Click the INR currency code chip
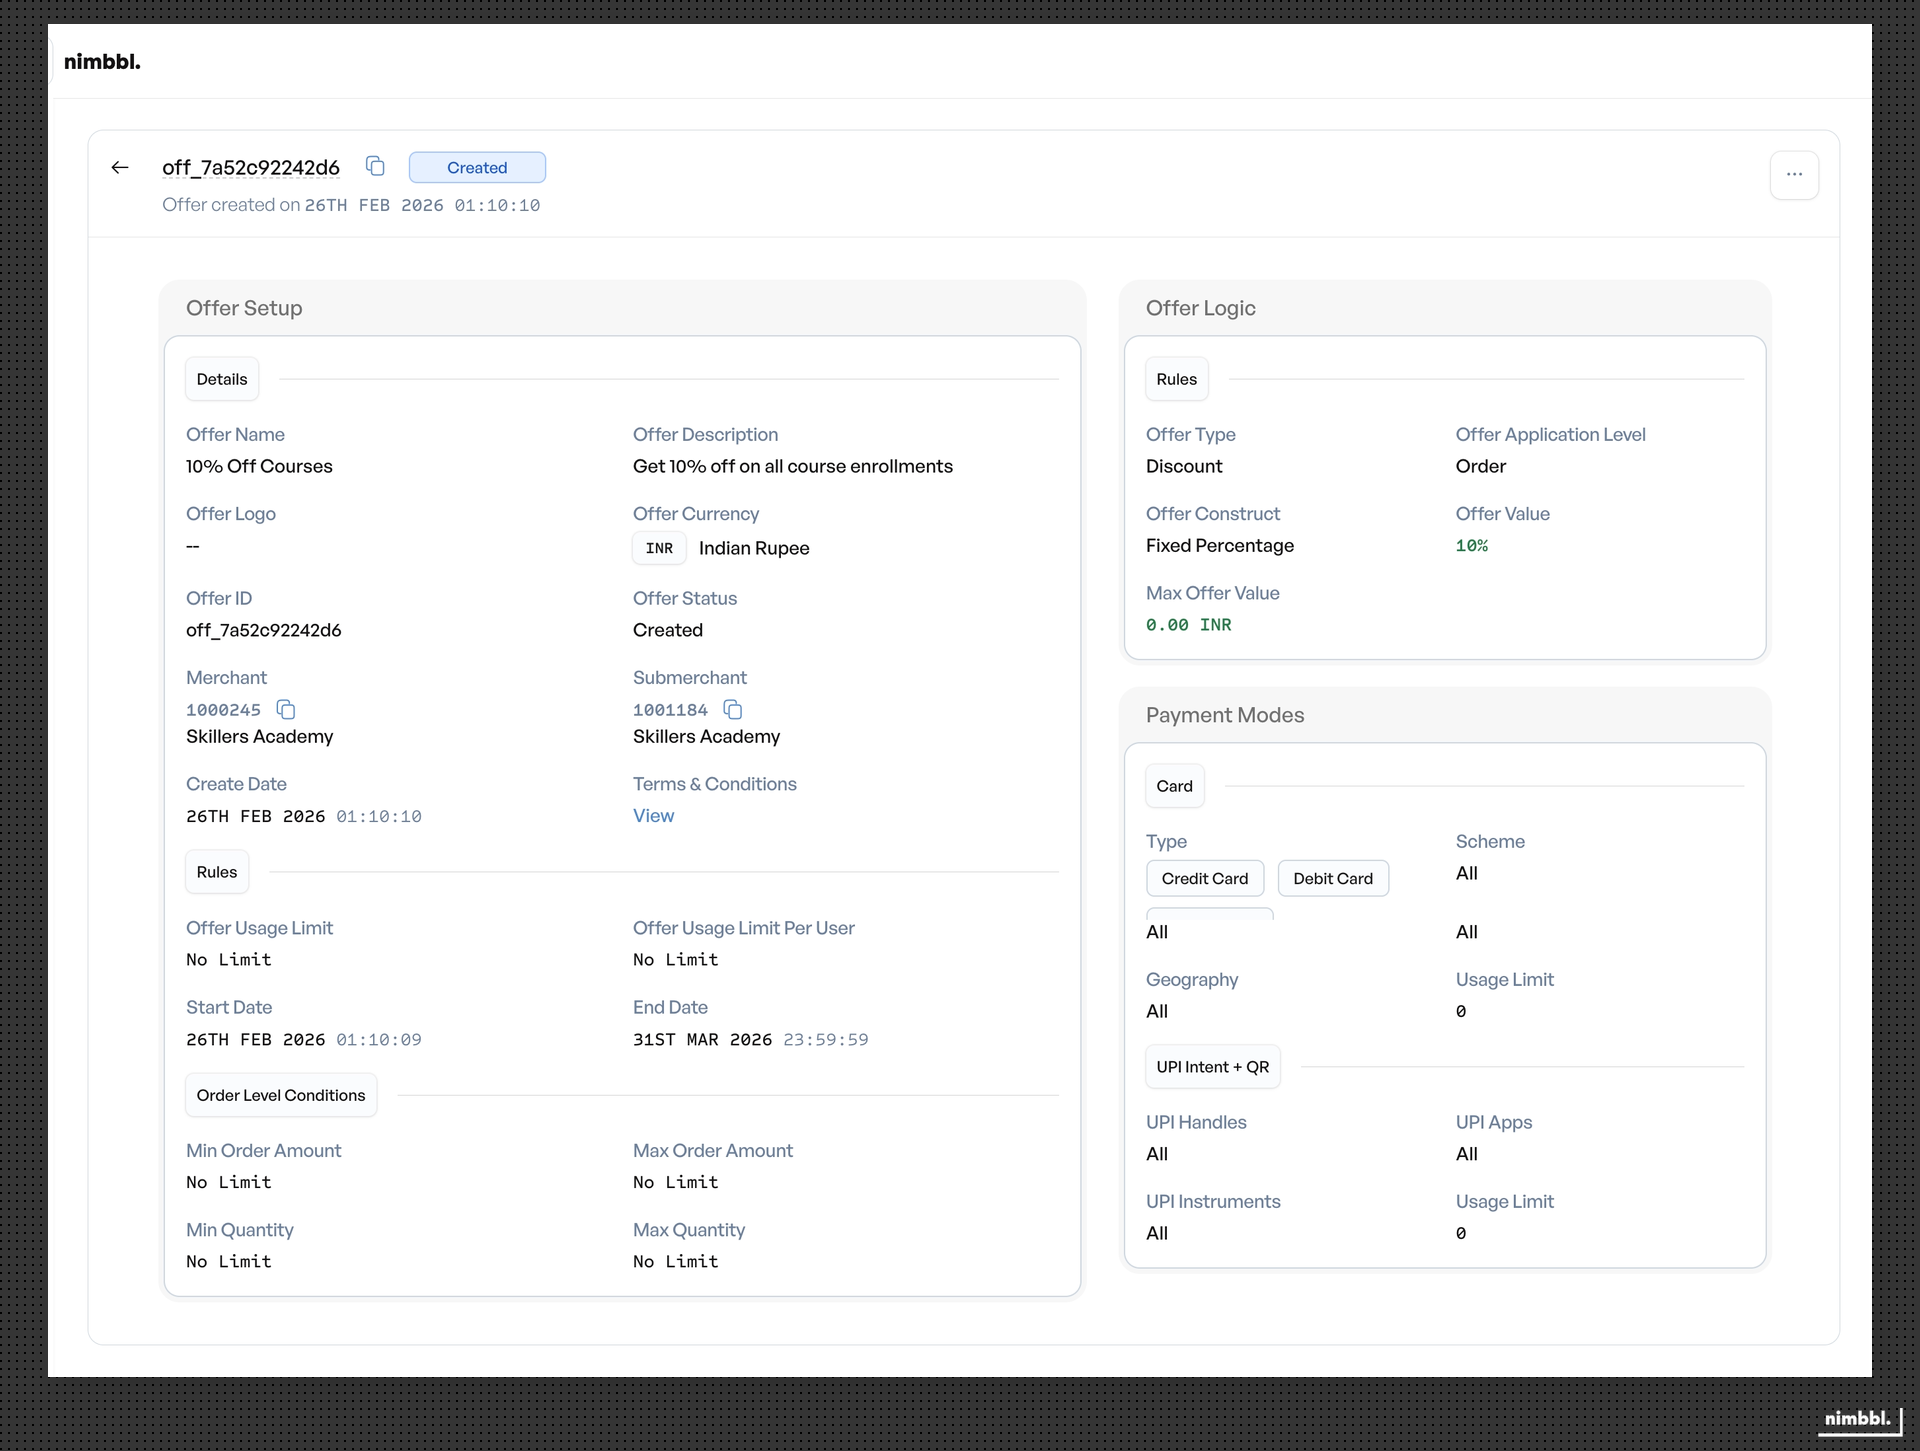 659,549
